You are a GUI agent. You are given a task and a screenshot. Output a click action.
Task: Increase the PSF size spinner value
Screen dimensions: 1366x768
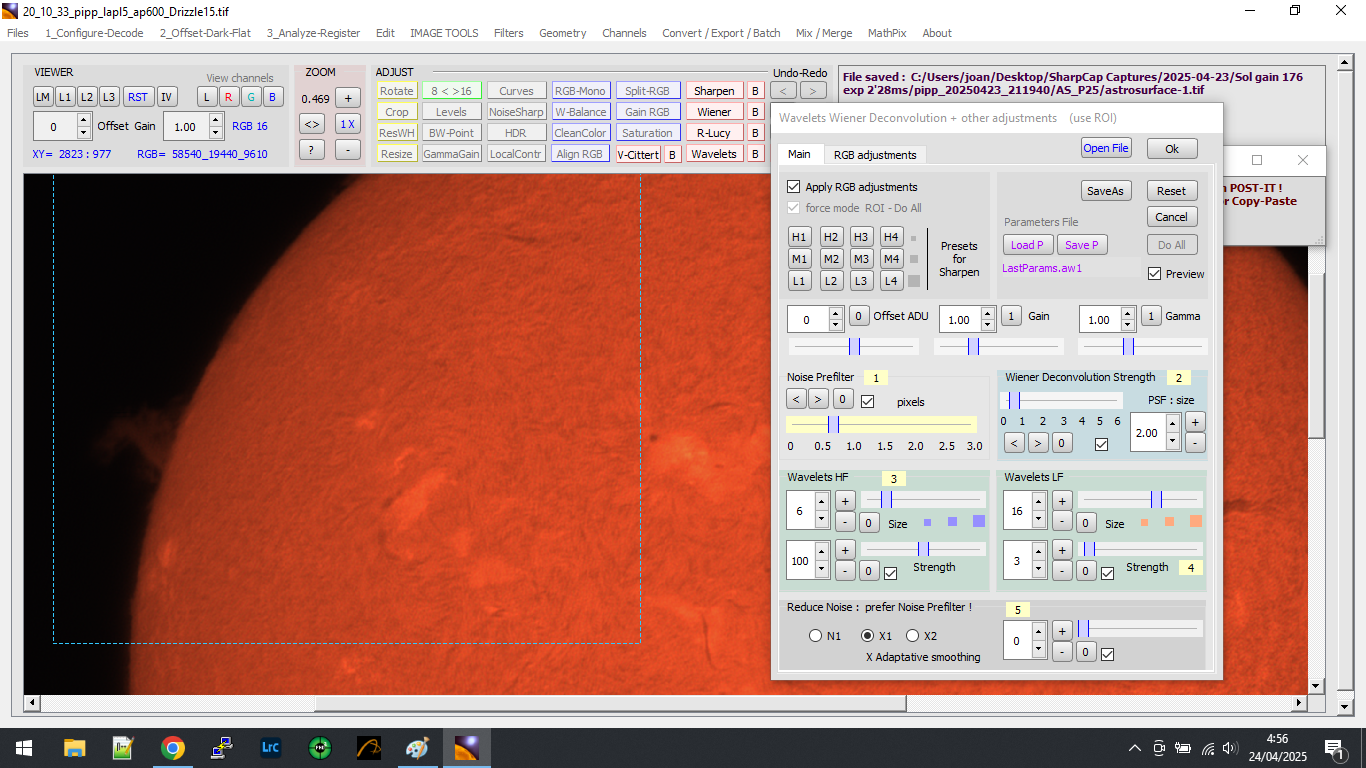(1175, 425)
